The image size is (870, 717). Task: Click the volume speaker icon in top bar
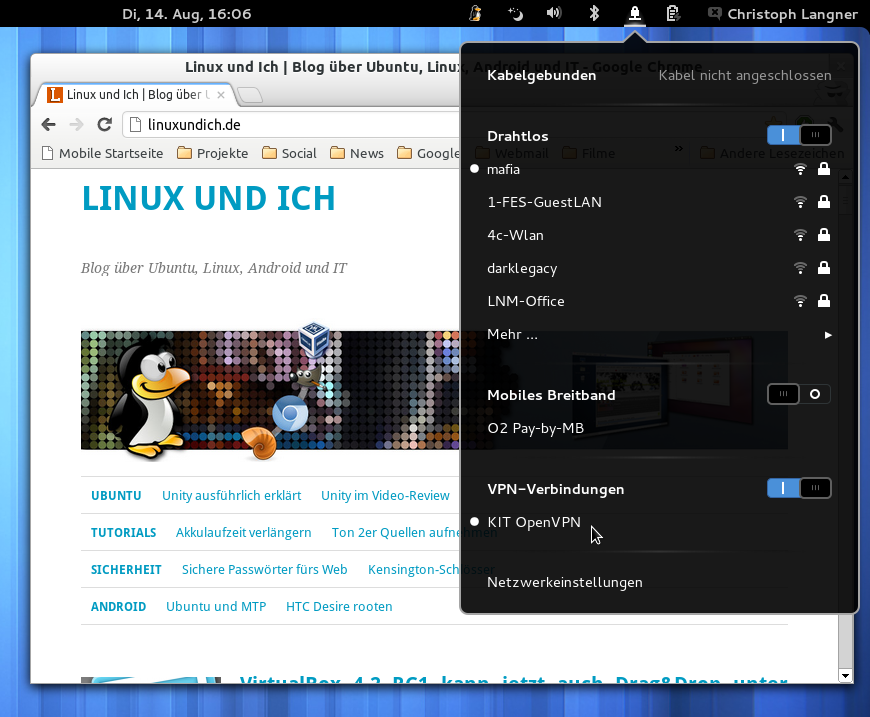[553, 14]
